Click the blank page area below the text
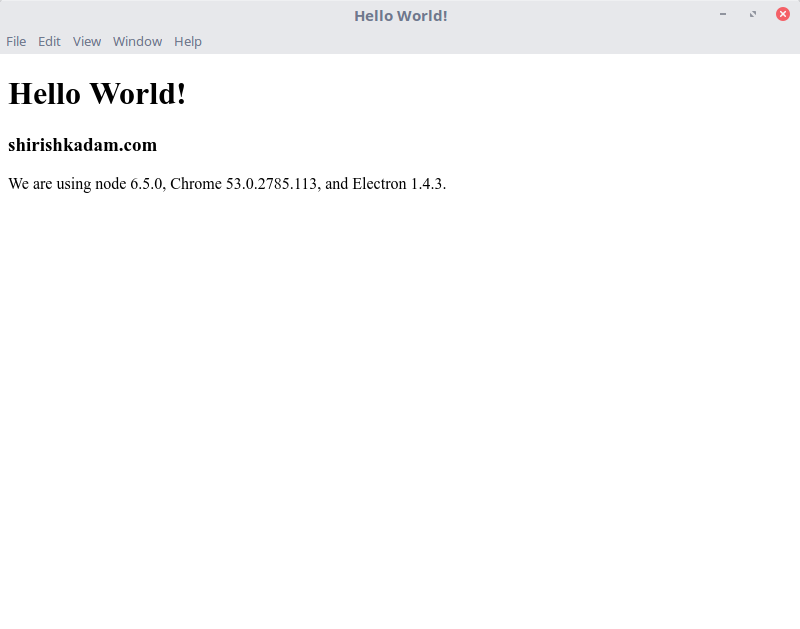The height and width of the screenshot is (629, 800). (x=400, y=400)
